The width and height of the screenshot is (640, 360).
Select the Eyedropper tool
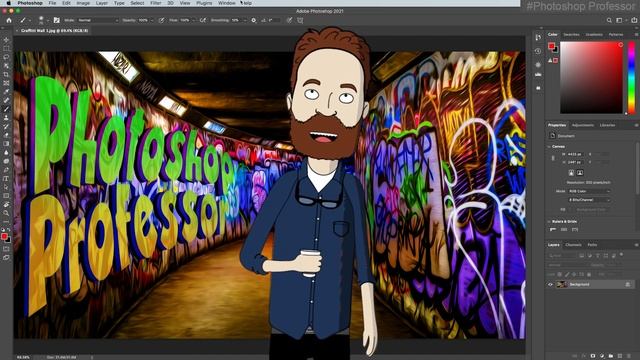[x=6, y=91]
